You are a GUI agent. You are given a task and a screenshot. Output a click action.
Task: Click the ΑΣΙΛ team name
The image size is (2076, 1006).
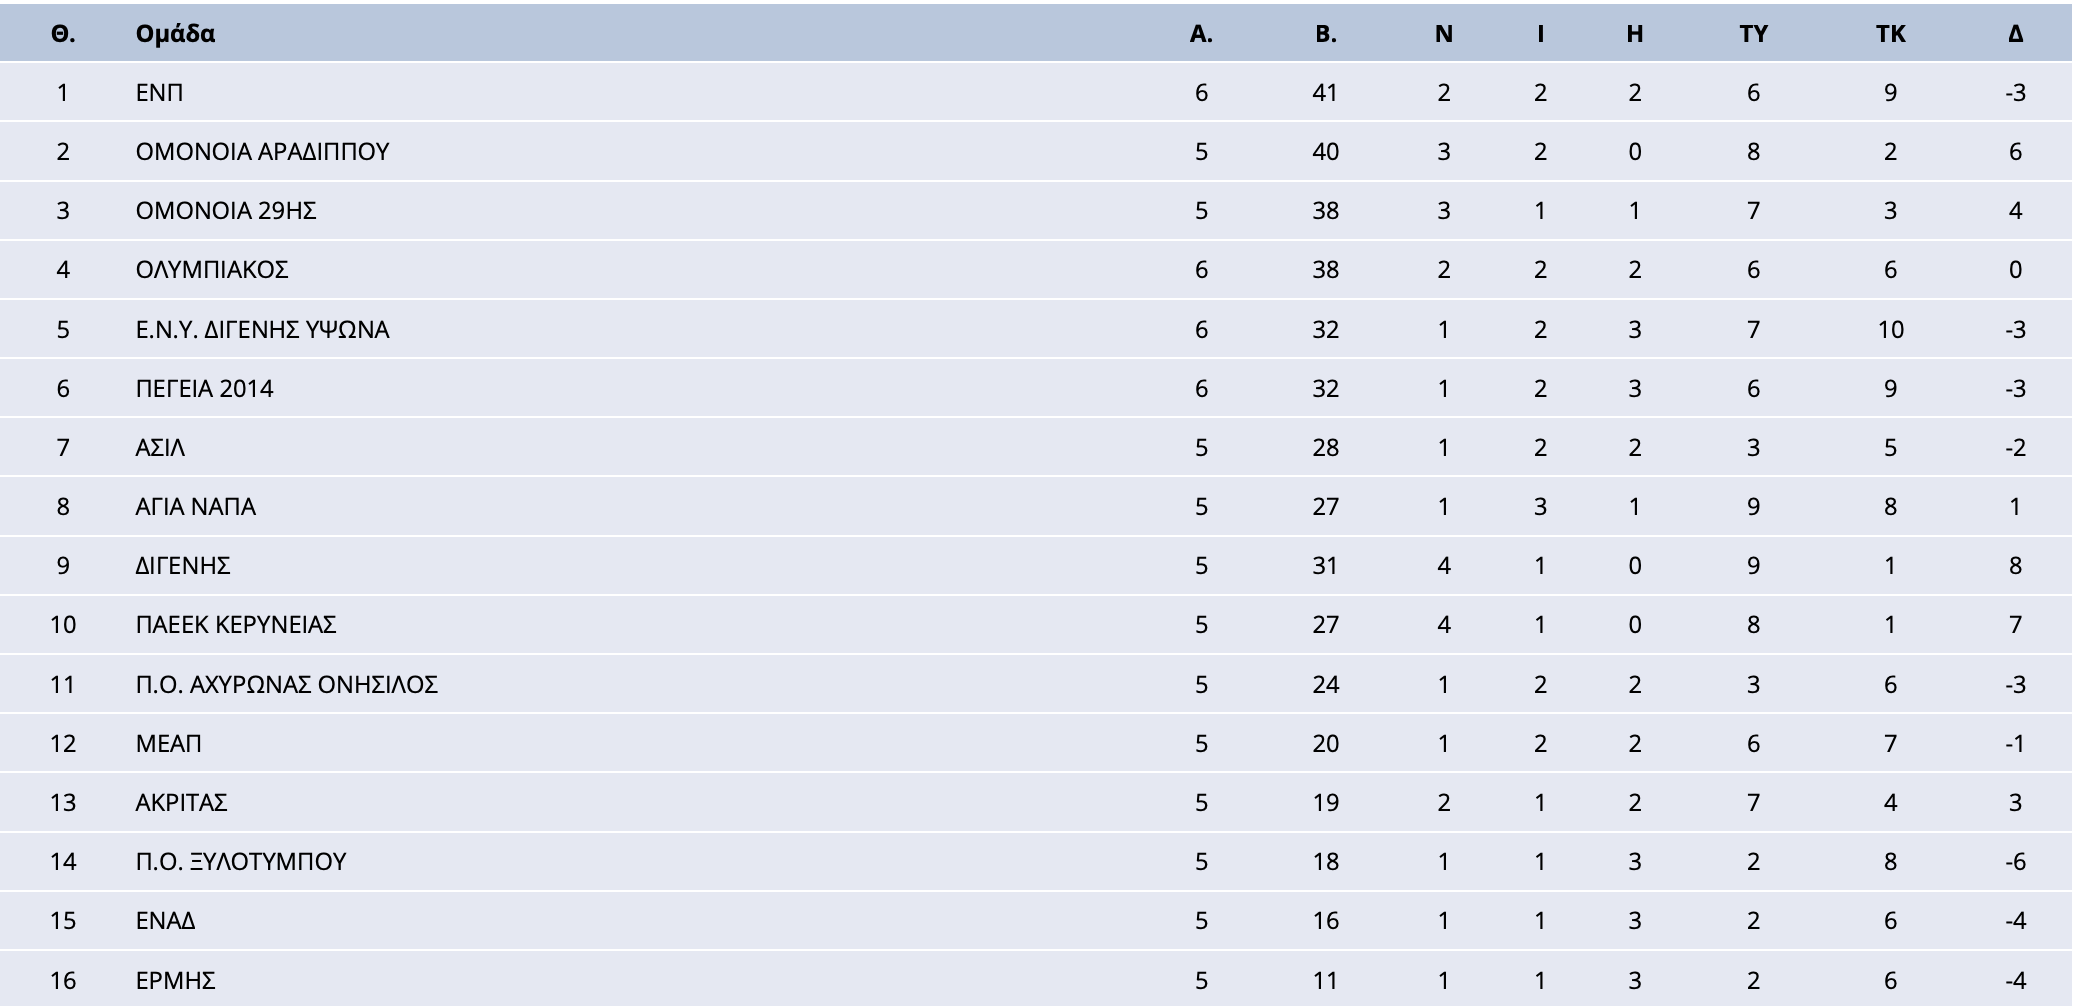coord(160,447)
